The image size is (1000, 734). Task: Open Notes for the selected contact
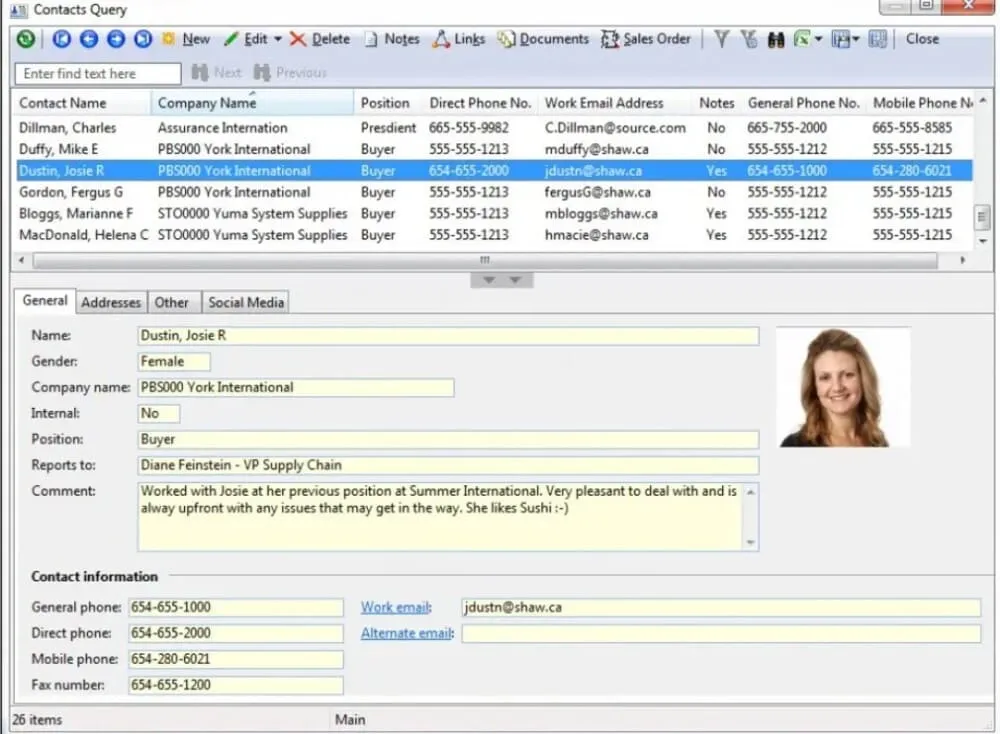point(398,39)
